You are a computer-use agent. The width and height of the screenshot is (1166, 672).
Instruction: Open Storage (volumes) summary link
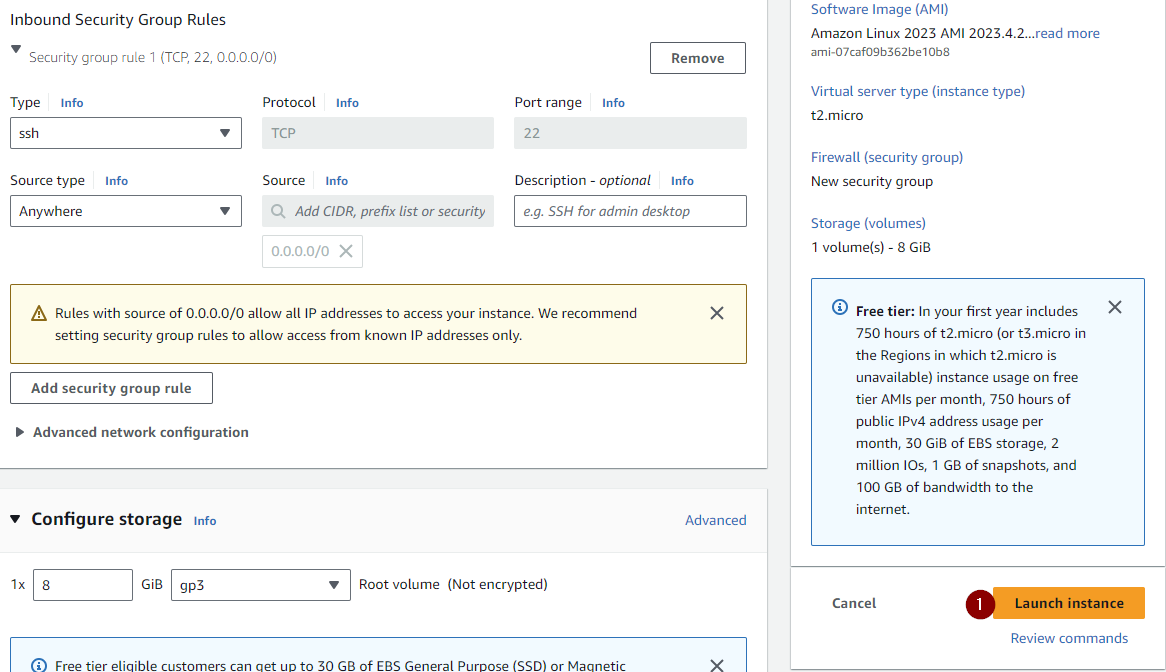click(x=868, y=223)
